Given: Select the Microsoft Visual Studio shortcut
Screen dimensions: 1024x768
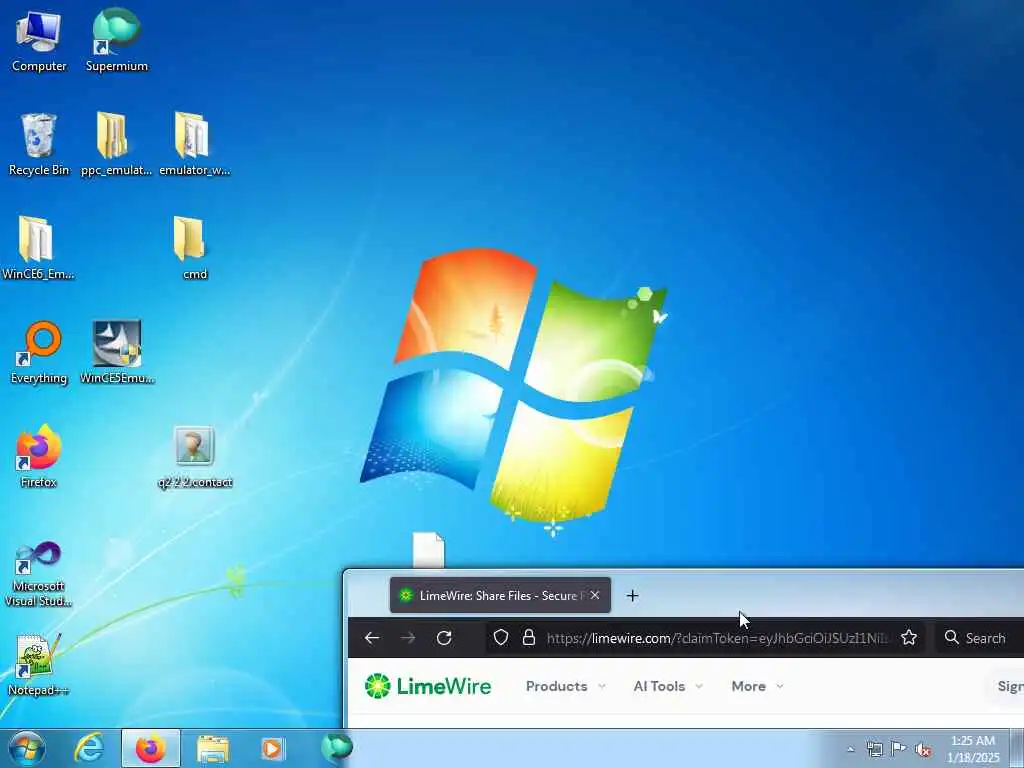Looking at the screenshot, I should click(x=39, y=574).
